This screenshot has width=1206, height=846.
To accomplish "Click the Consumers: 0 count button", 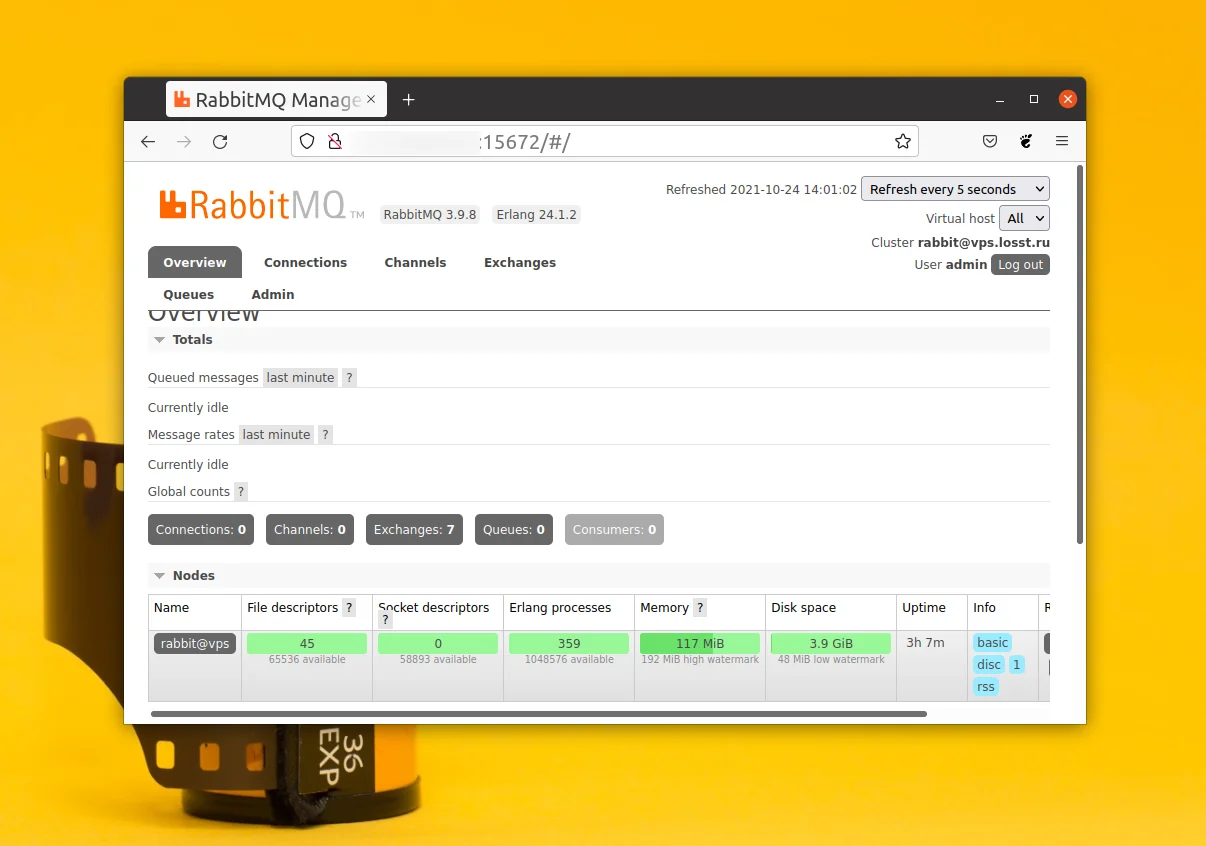I will (614, 530).
